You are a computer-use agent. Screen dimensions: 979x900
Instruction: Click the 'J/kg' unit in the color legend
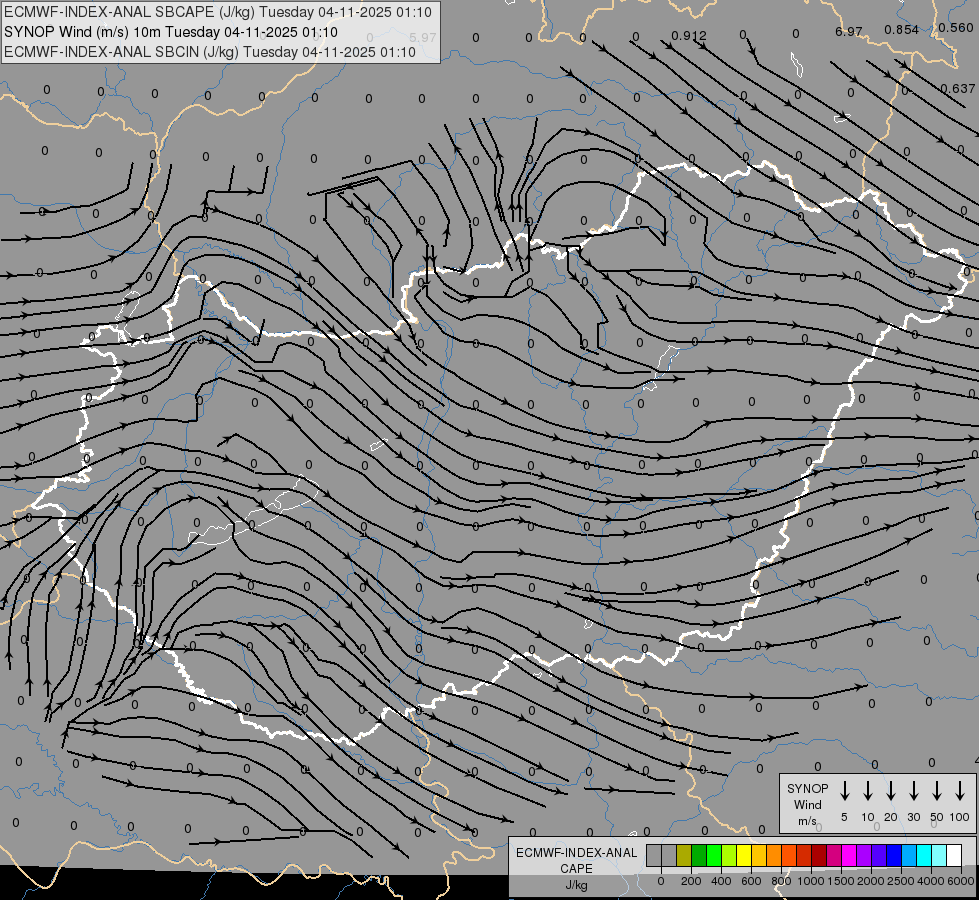(576, 885)
